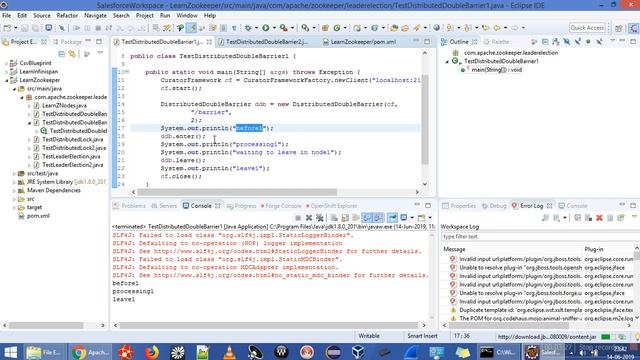This screenshot has height=360, width=640.
Task: Switch to the Servers tab
Action: (x=164, y=206)
